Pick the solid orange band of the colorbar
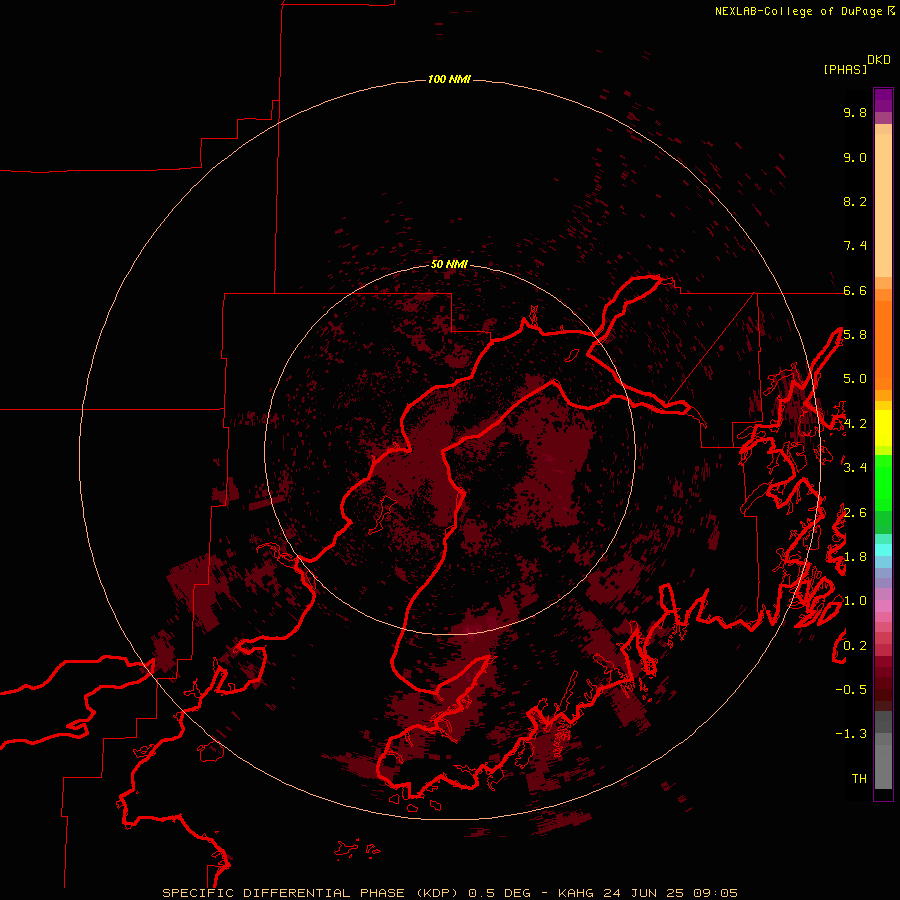Screen dimensions: 900x900 [883, 344]
